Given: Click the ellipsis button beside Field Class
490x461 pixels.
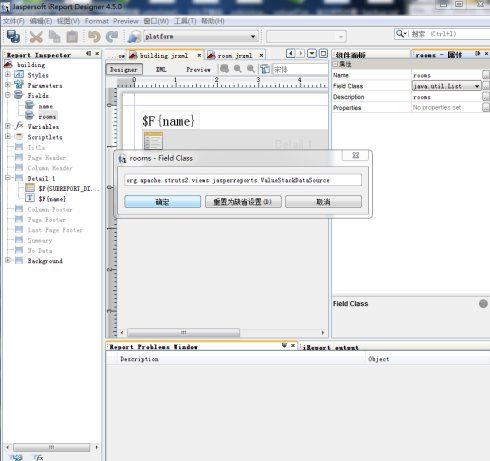Looking at the screenshot, I should 486,86.
